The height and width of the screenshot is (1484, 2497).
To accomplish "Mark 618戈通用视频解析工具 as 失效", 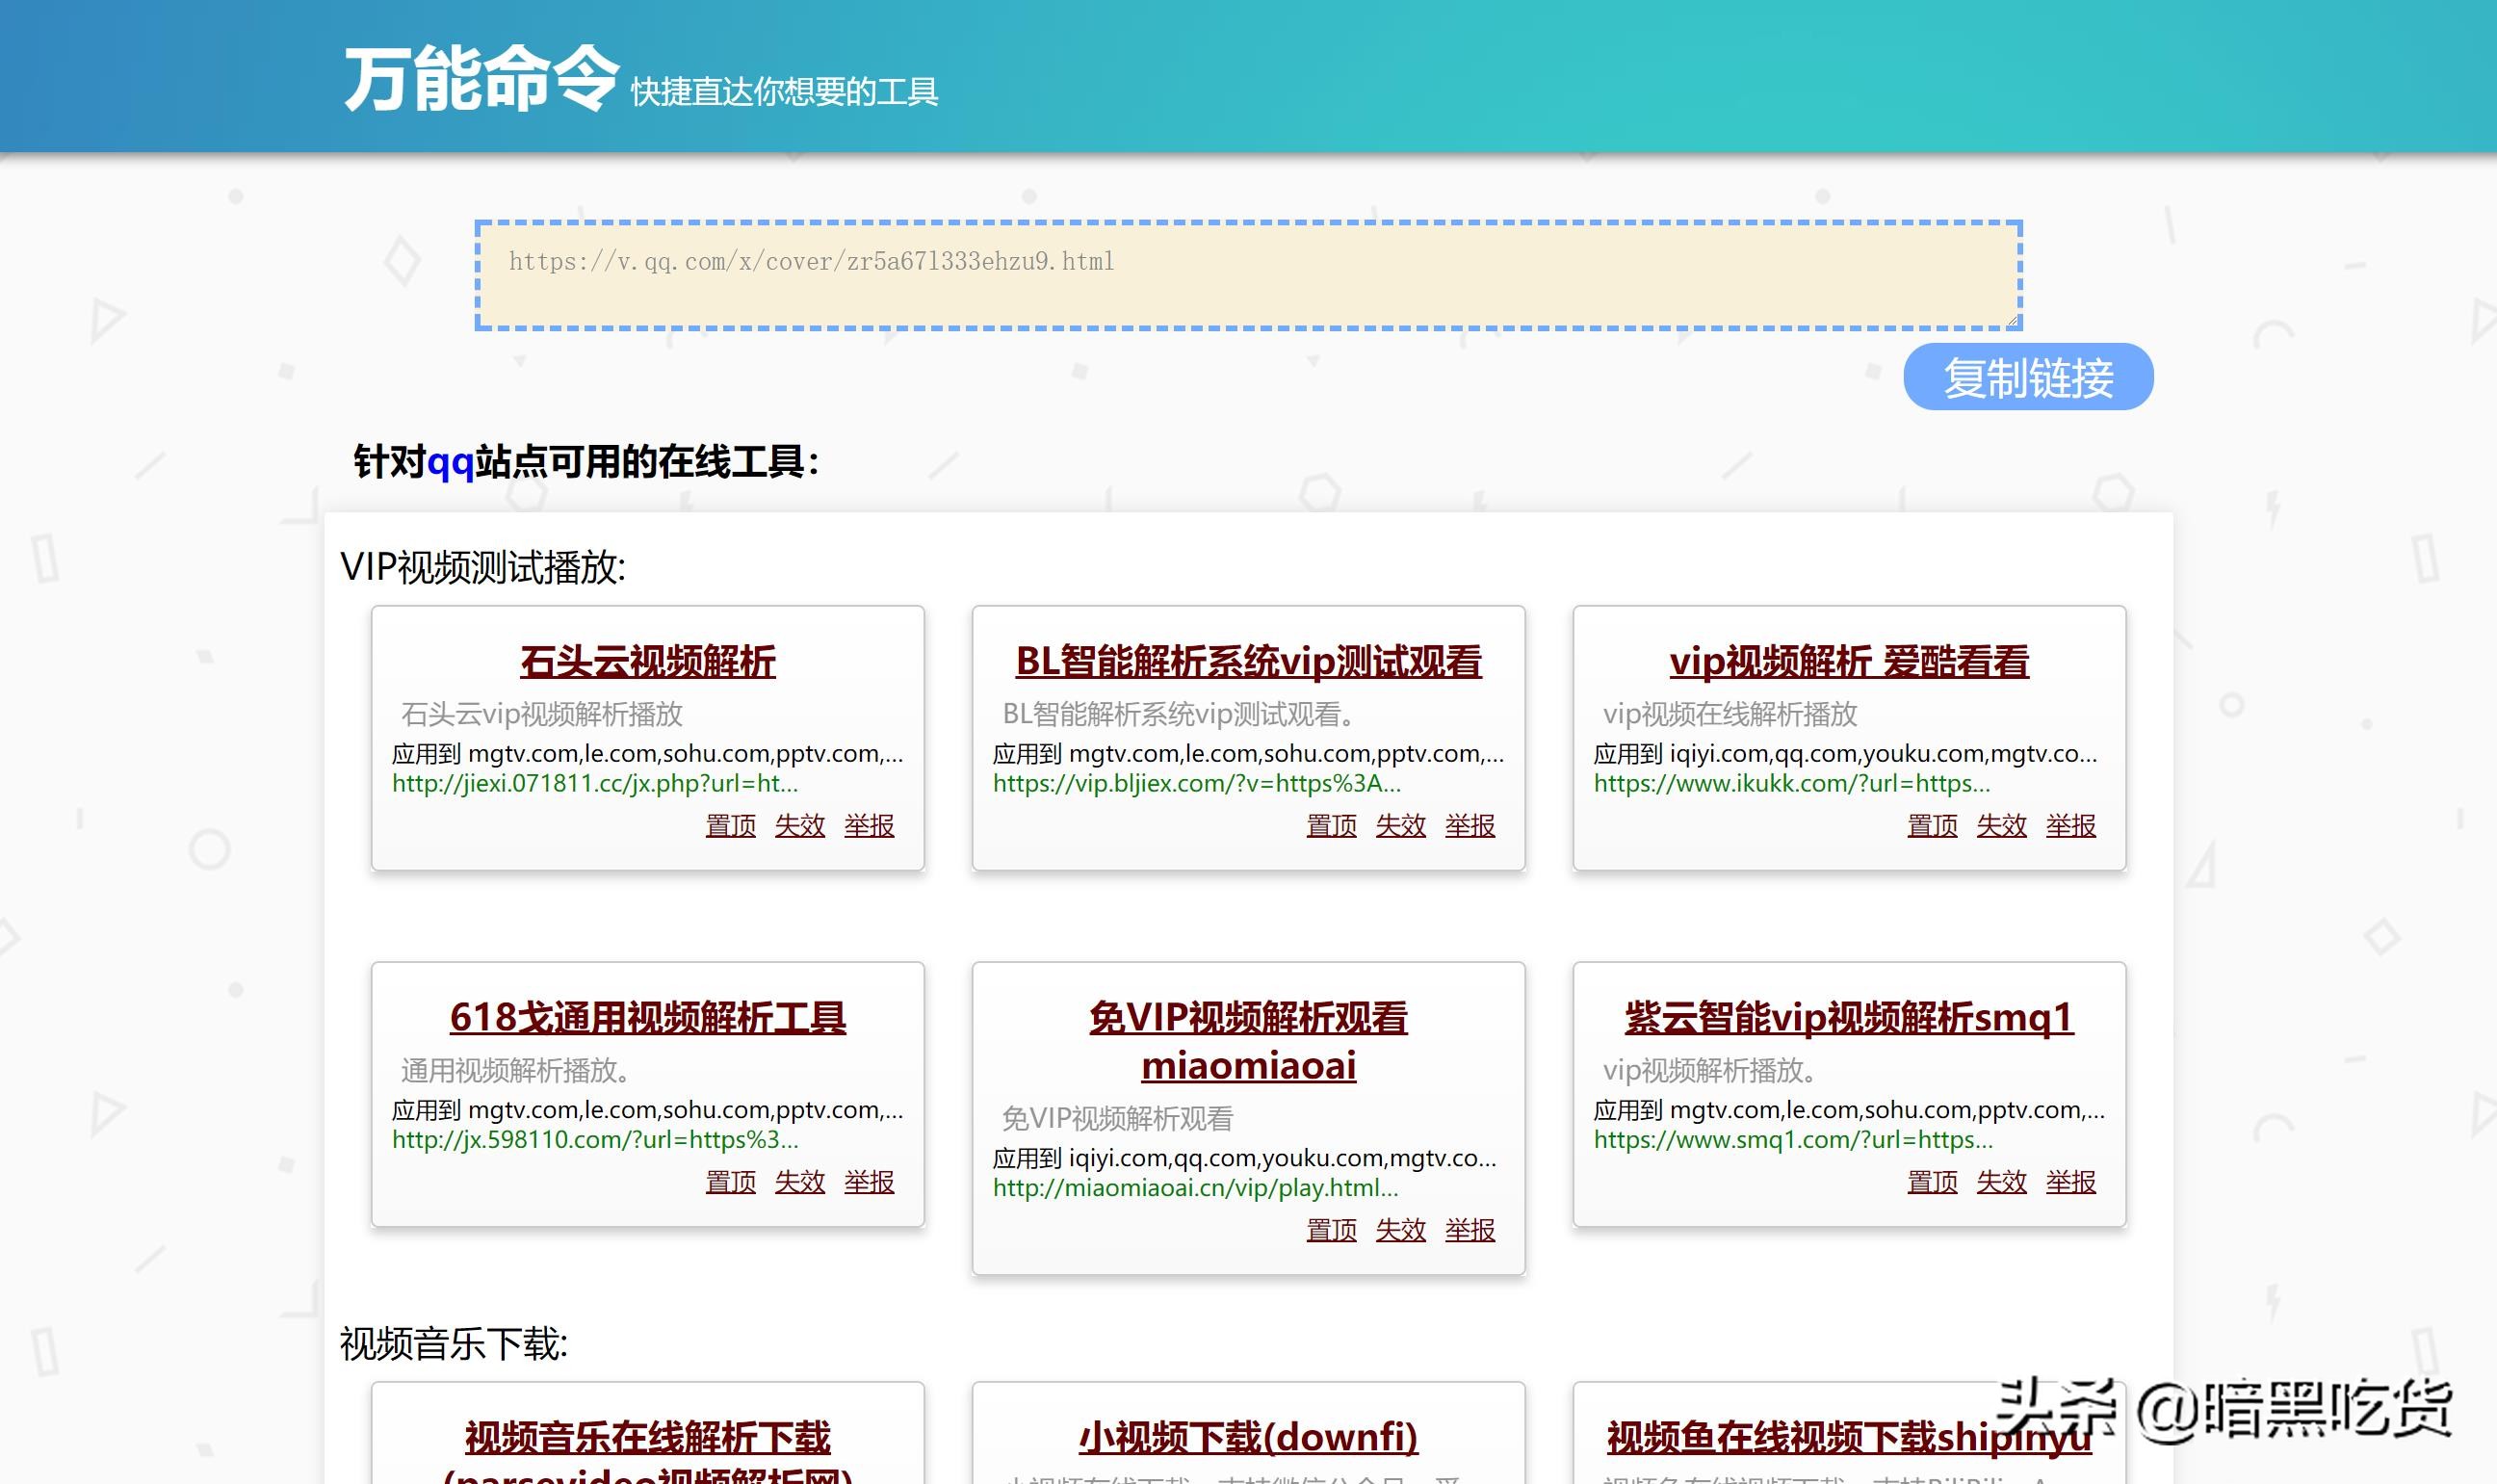I will [800, 1181].
